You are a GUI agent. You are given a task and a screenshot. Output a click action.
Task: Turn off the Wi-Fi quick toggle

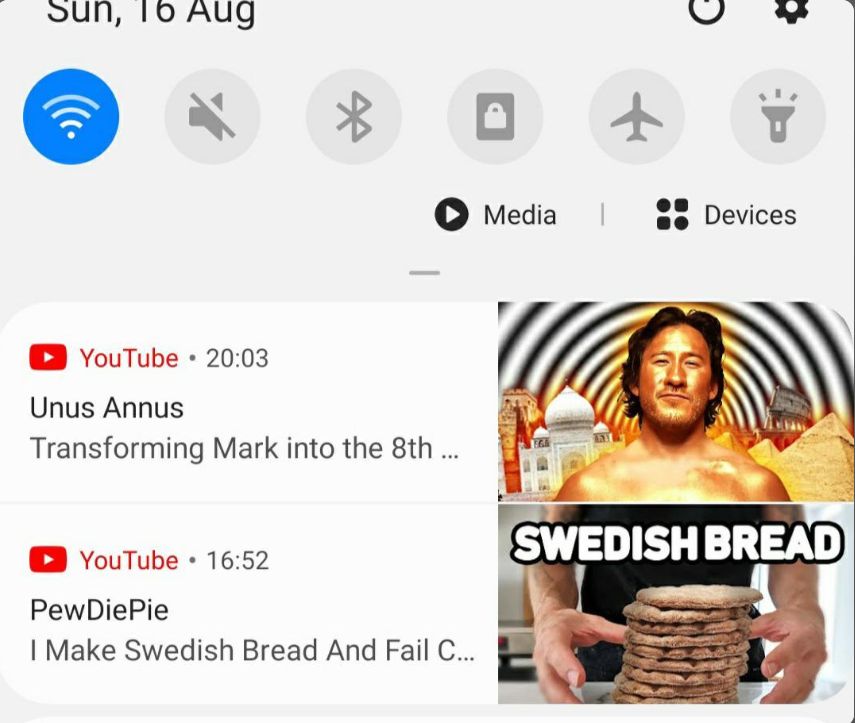pyautogui.click(x=71, y=116)
